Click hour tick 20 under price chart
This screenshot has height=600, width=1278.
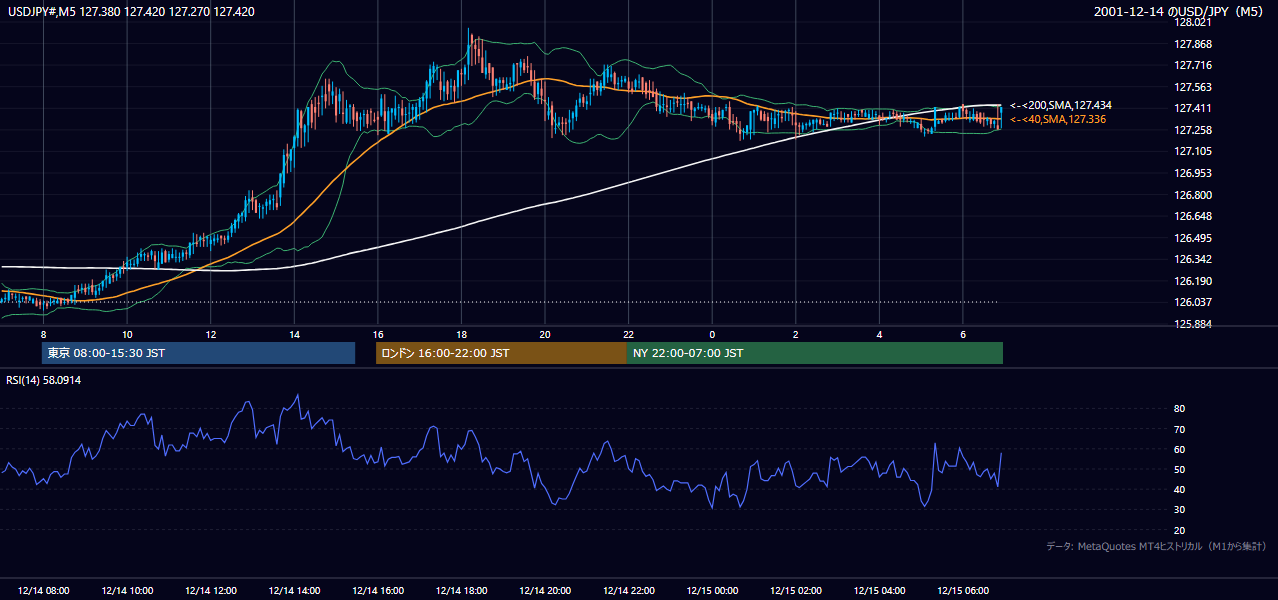[545, 334]
